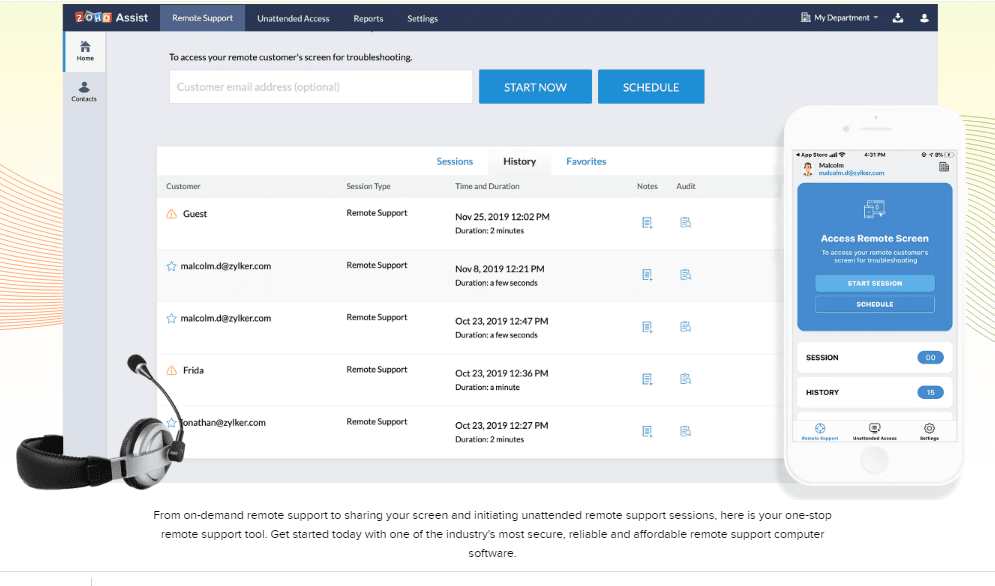Favorite the Nov 8 malcolm.d@zylker.com session
The image size is (995, 586).
pos(171,266)
